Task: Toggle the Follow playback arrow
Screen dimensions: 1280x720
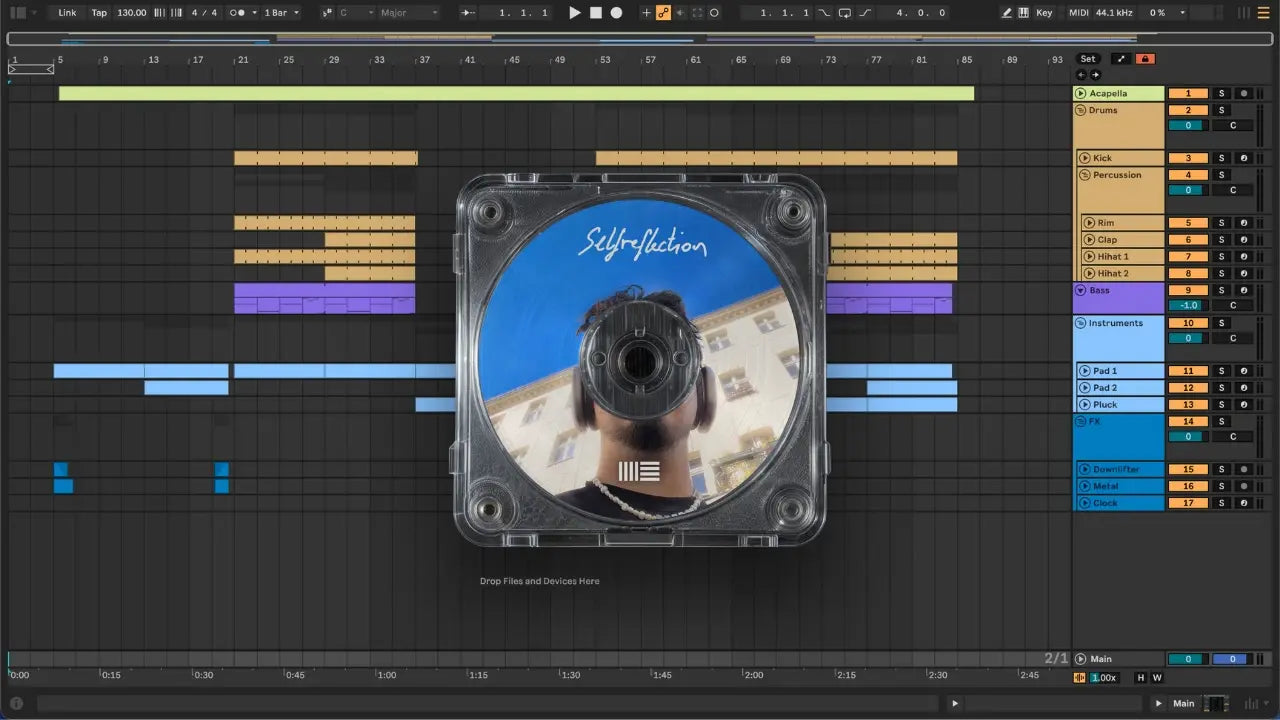Action: coord(468,13)
